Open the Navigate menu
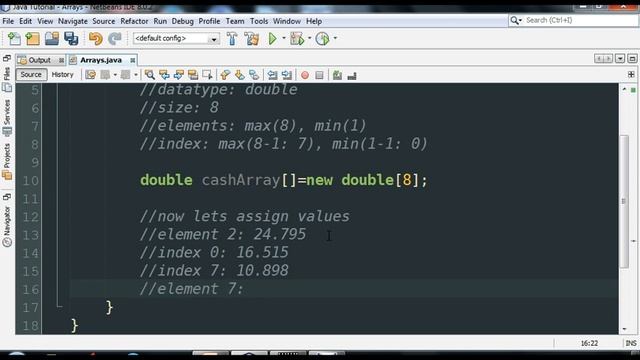The width and height of the screenshot is (640, 360). tap(73, 21)
